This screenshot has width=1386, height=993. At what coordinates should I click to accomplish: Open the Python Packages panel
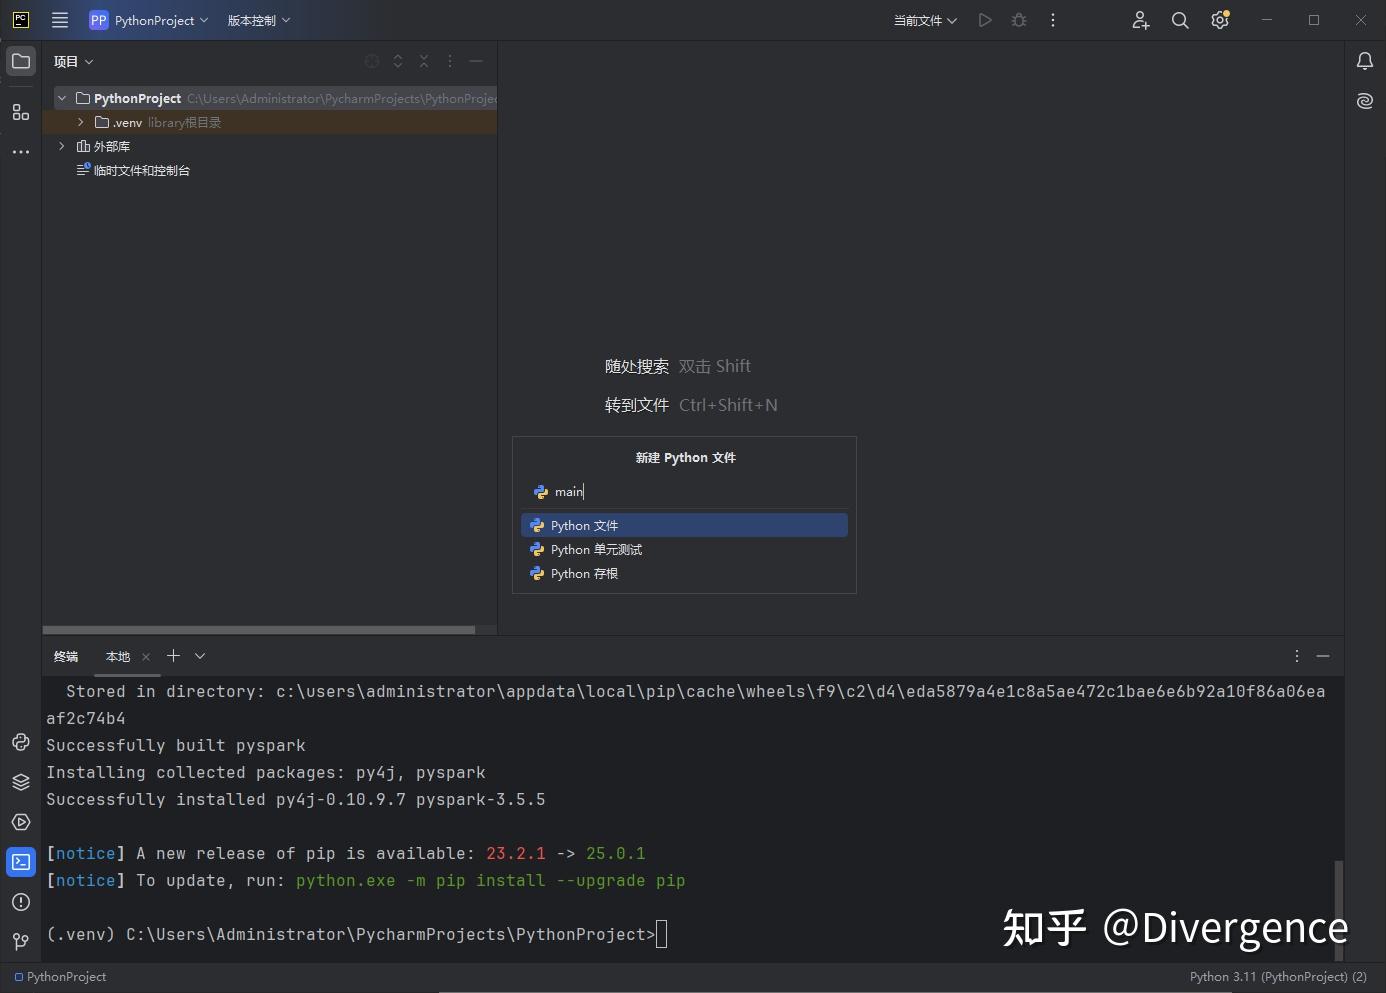tap(21, 781)
